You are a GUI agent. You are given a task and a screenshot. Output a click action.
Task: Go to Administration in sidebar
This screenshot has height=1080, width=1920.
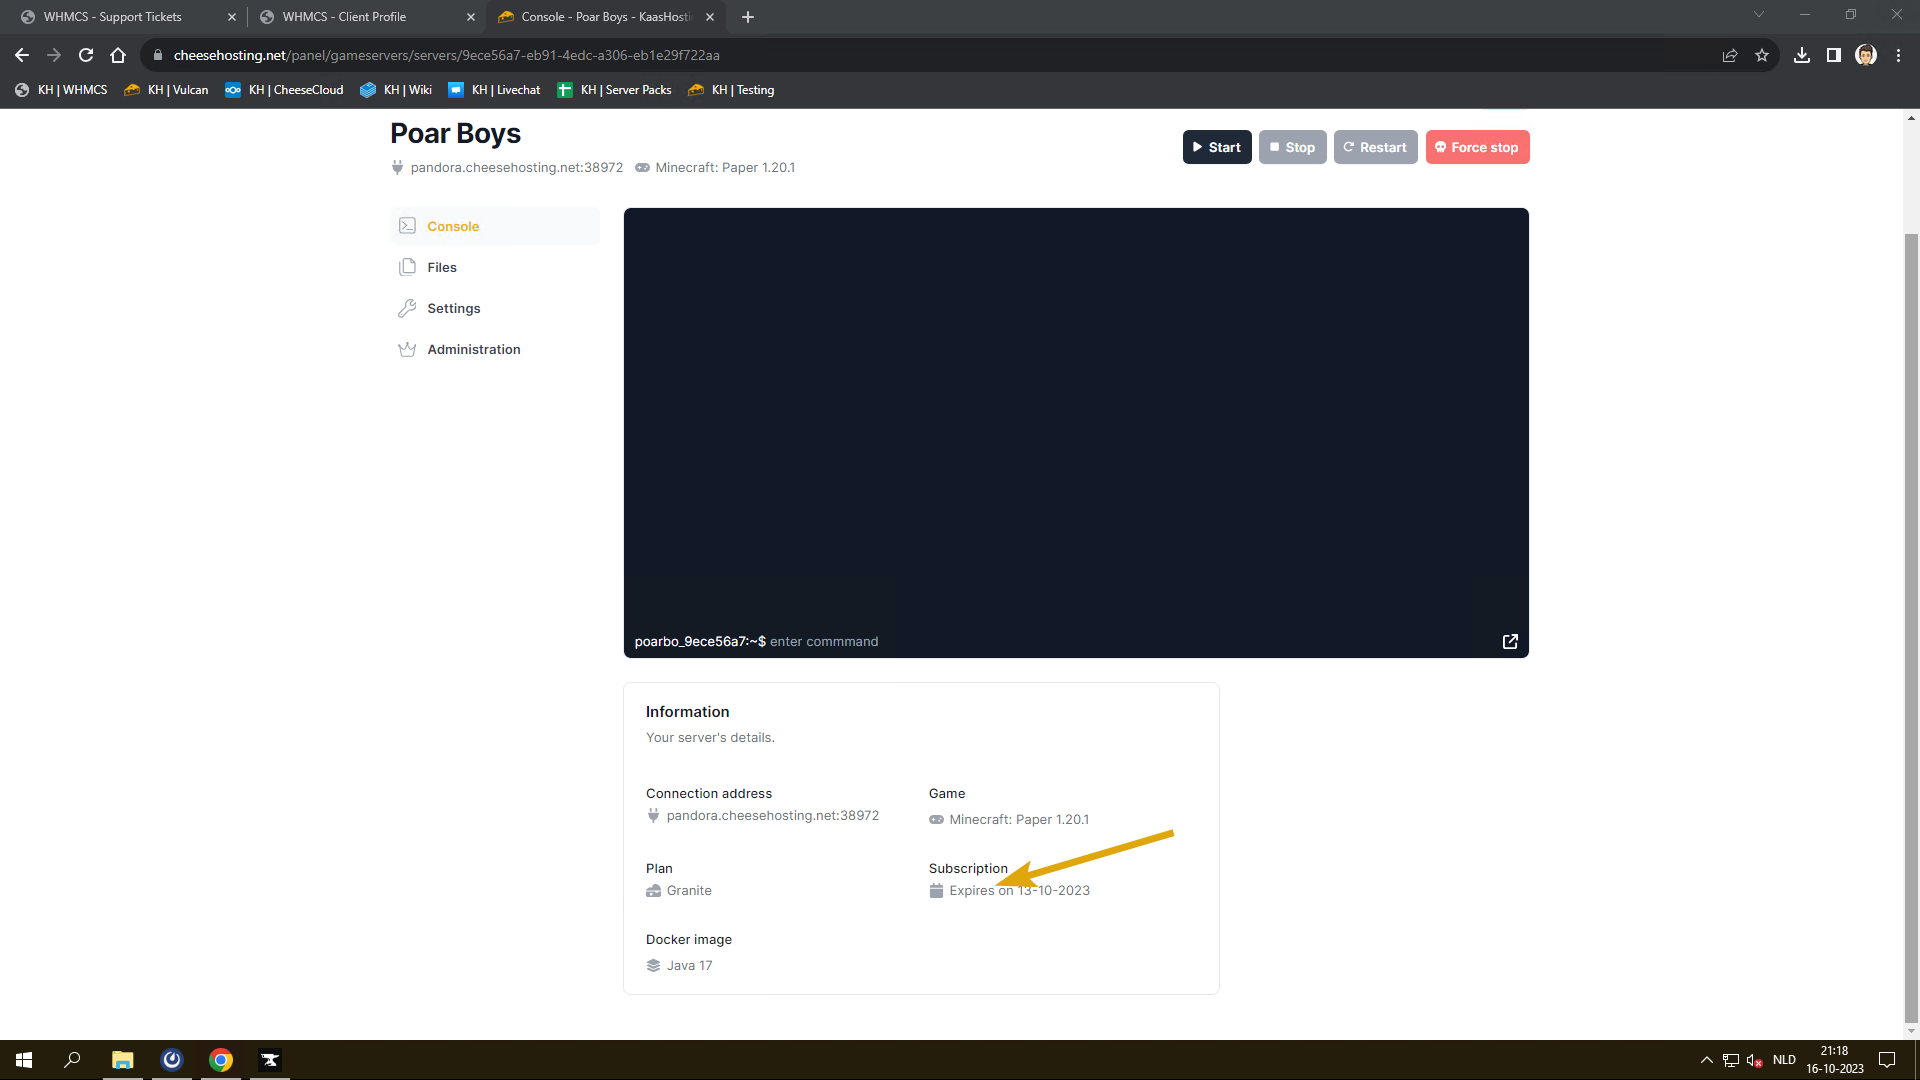[x=473, y=349]
